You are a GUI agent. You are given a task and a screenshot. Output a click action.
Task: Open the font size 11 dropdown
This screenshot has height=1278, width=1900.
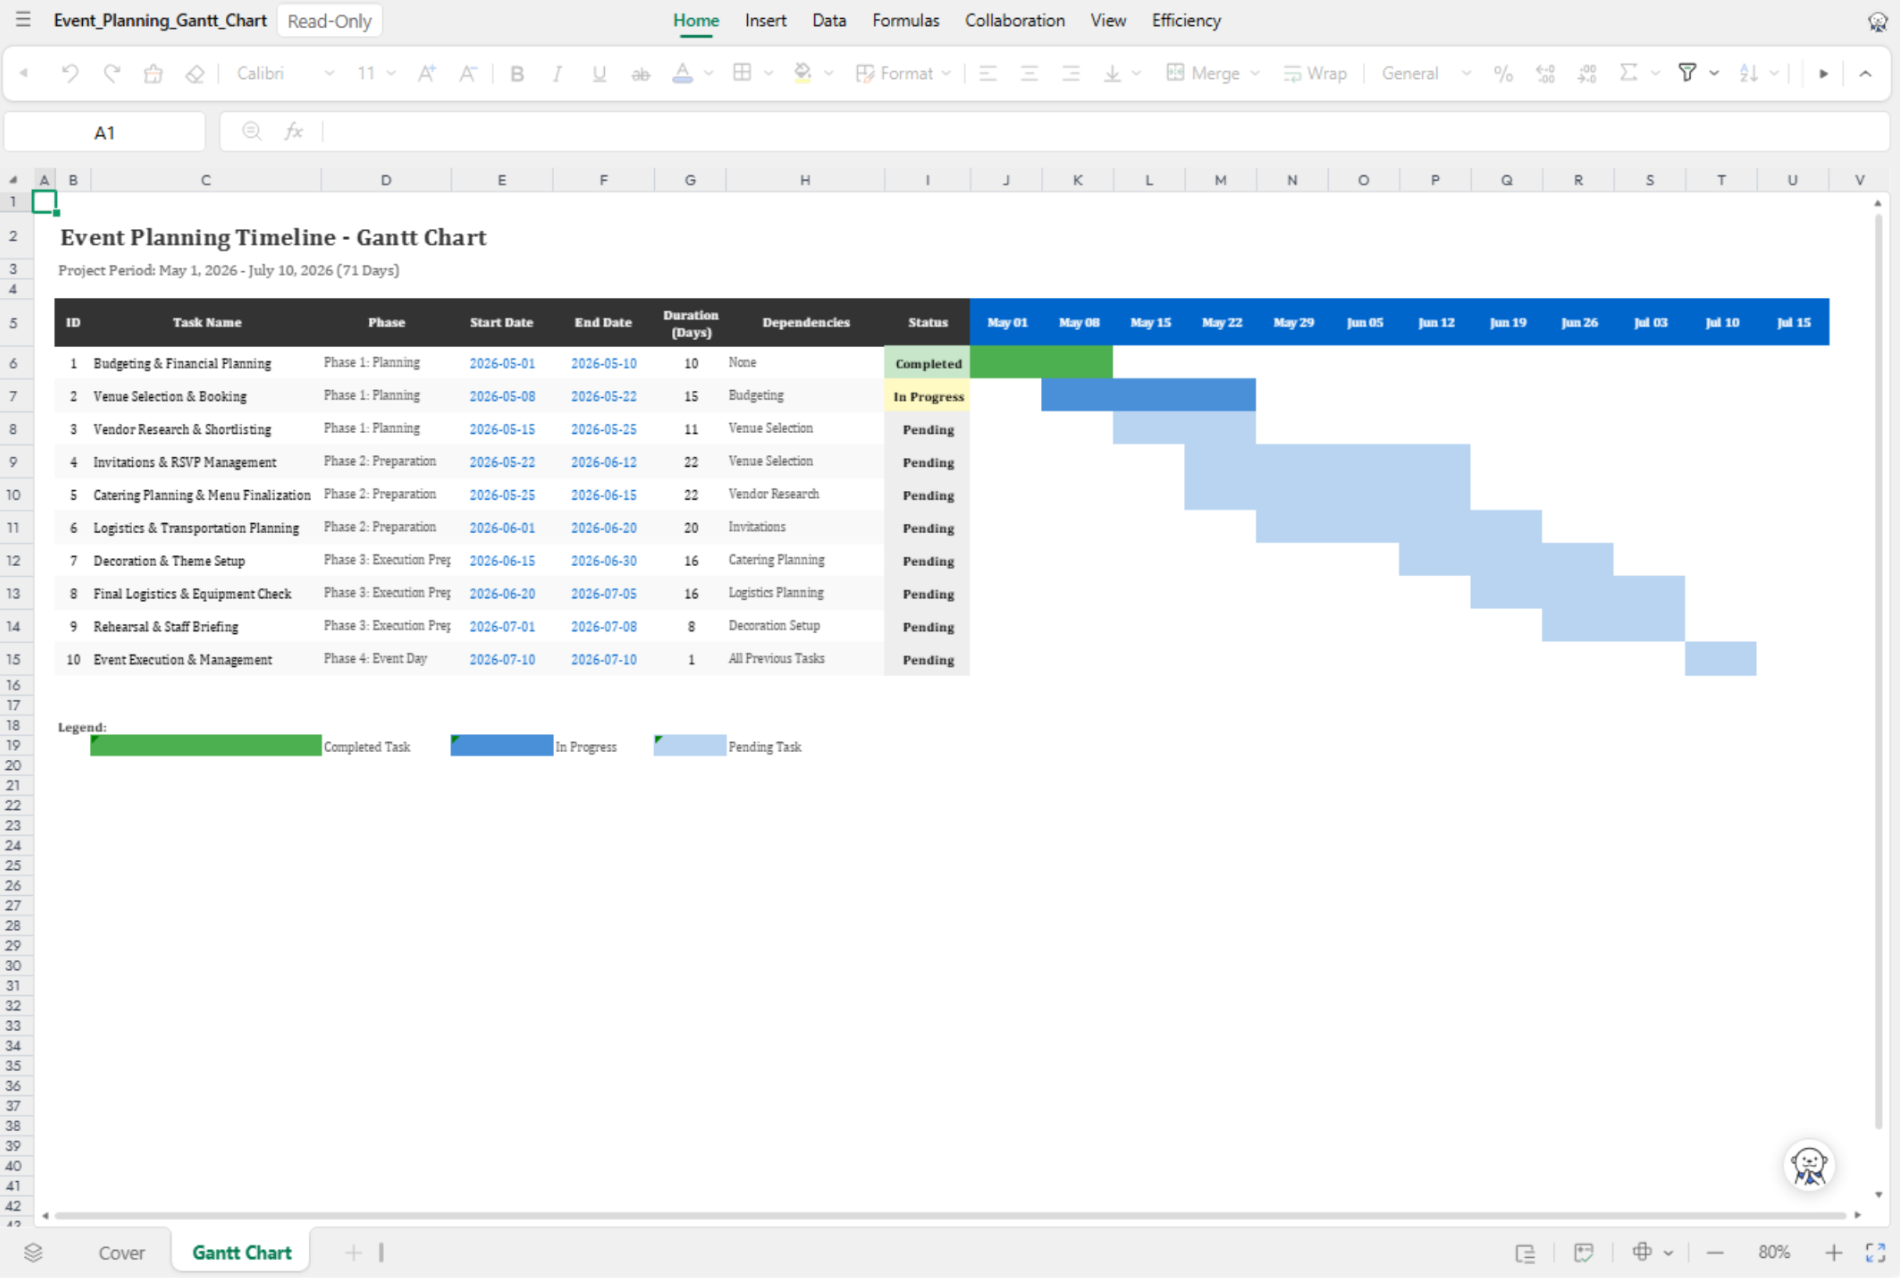tap(376, 73)
